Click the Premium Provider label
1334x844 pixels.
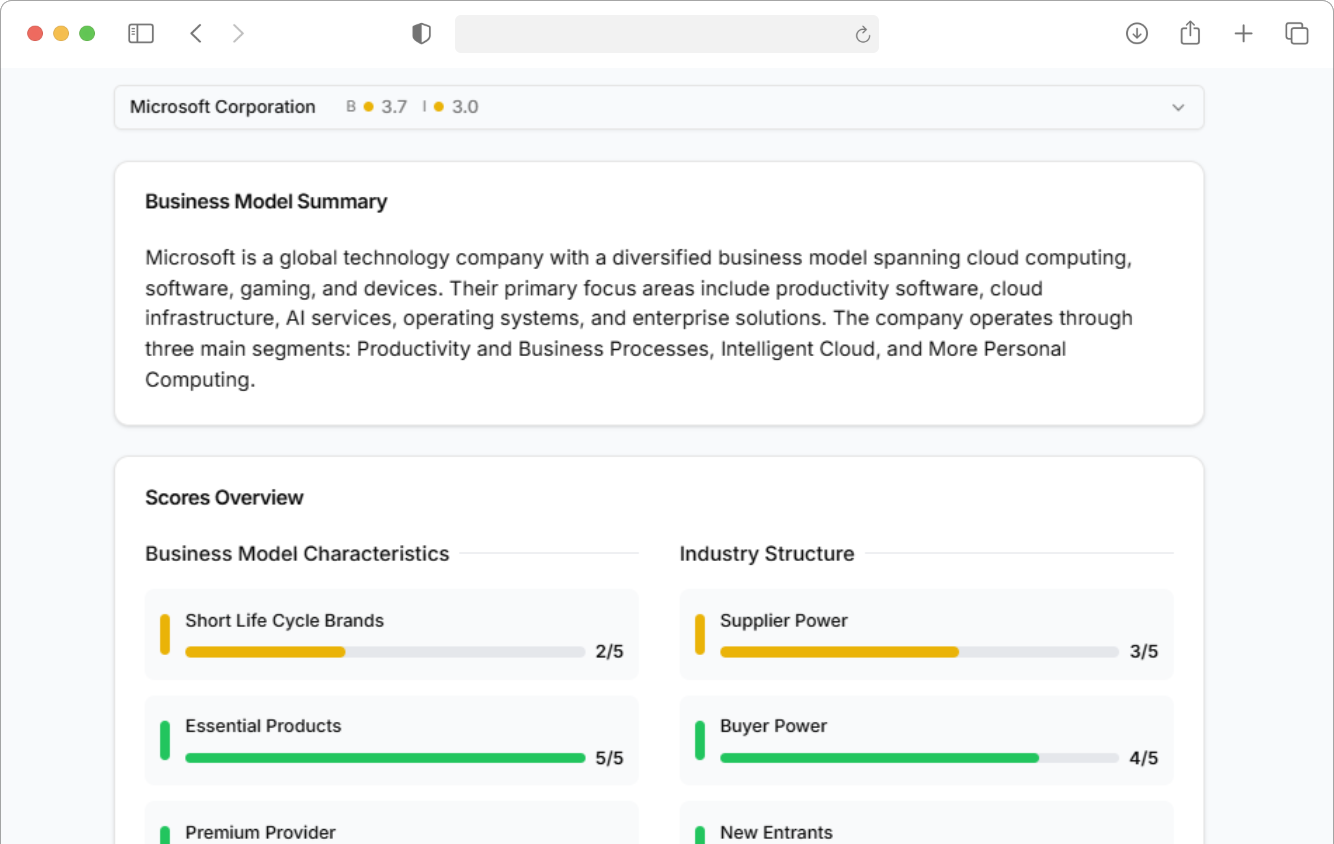pos(260,832)
